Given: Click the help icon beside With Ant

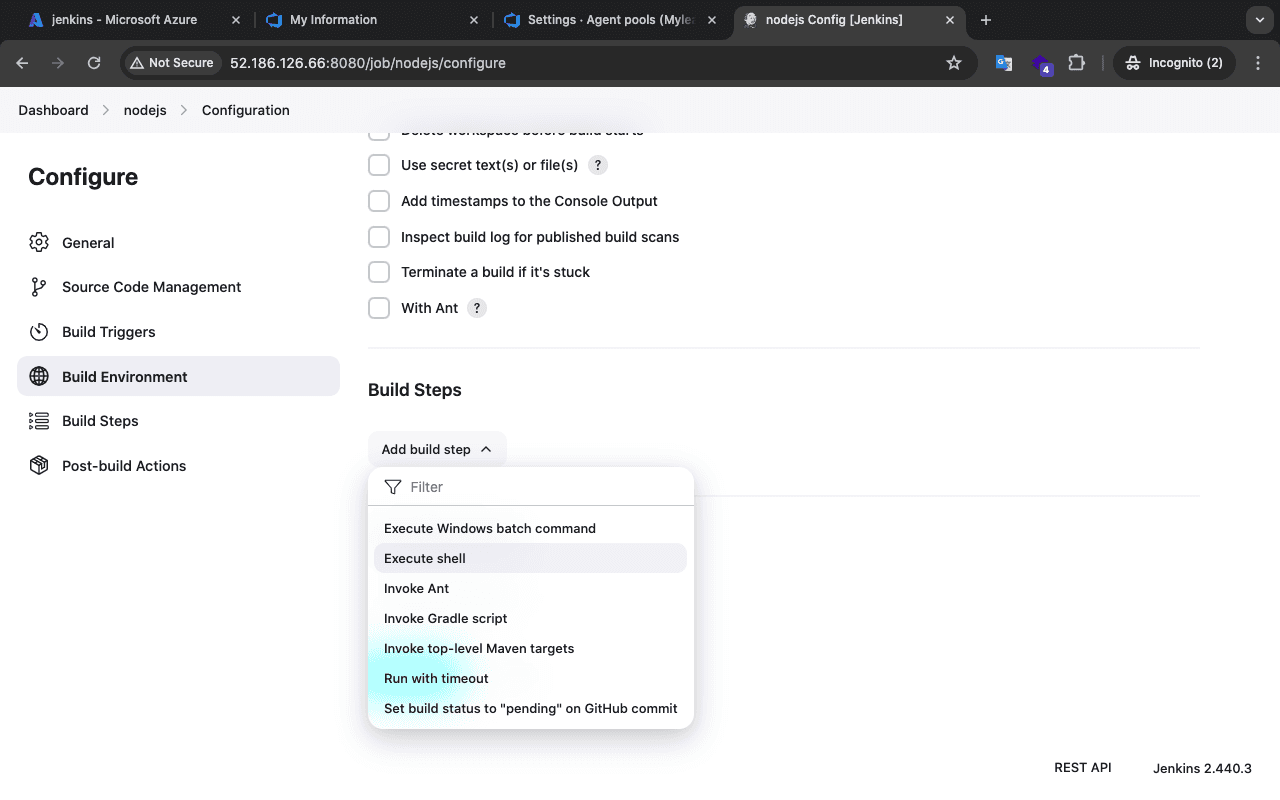Looking at the screenshot, I should [477, 308].
